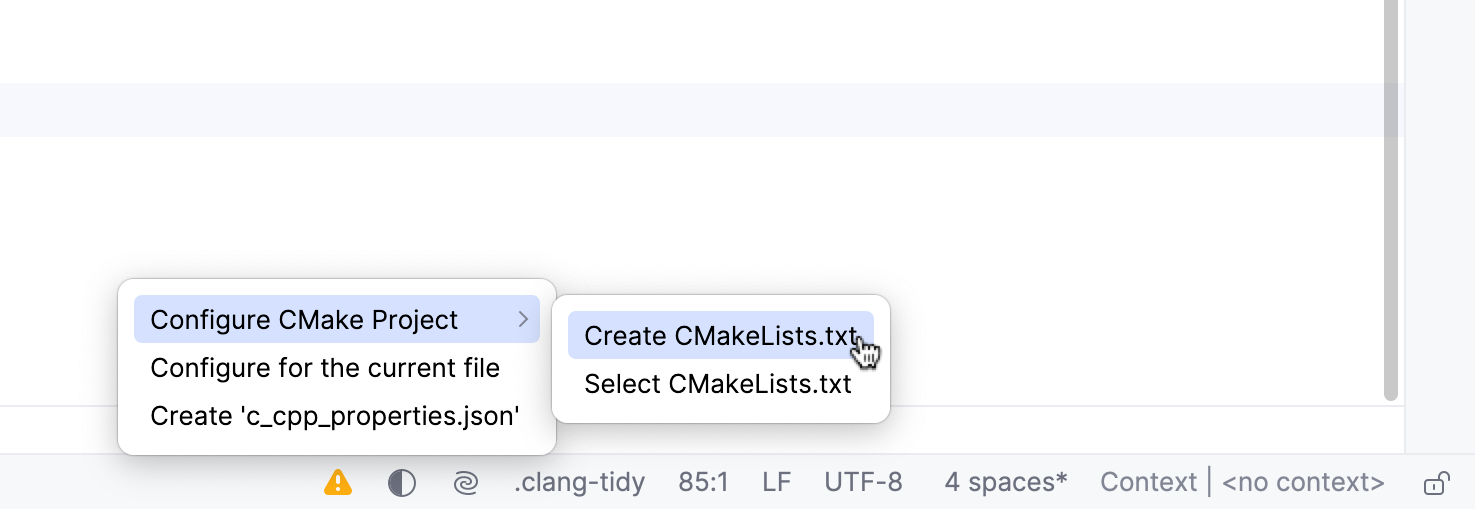1475x509 pixels.
Task: Open the LF line separator selector
Action: point(776,483)
